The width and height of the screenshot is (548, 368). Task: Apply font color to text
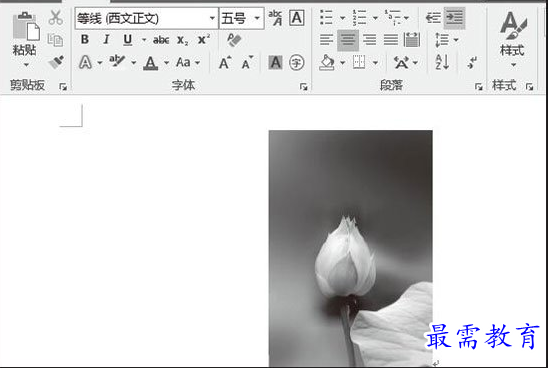pos(151,63)
